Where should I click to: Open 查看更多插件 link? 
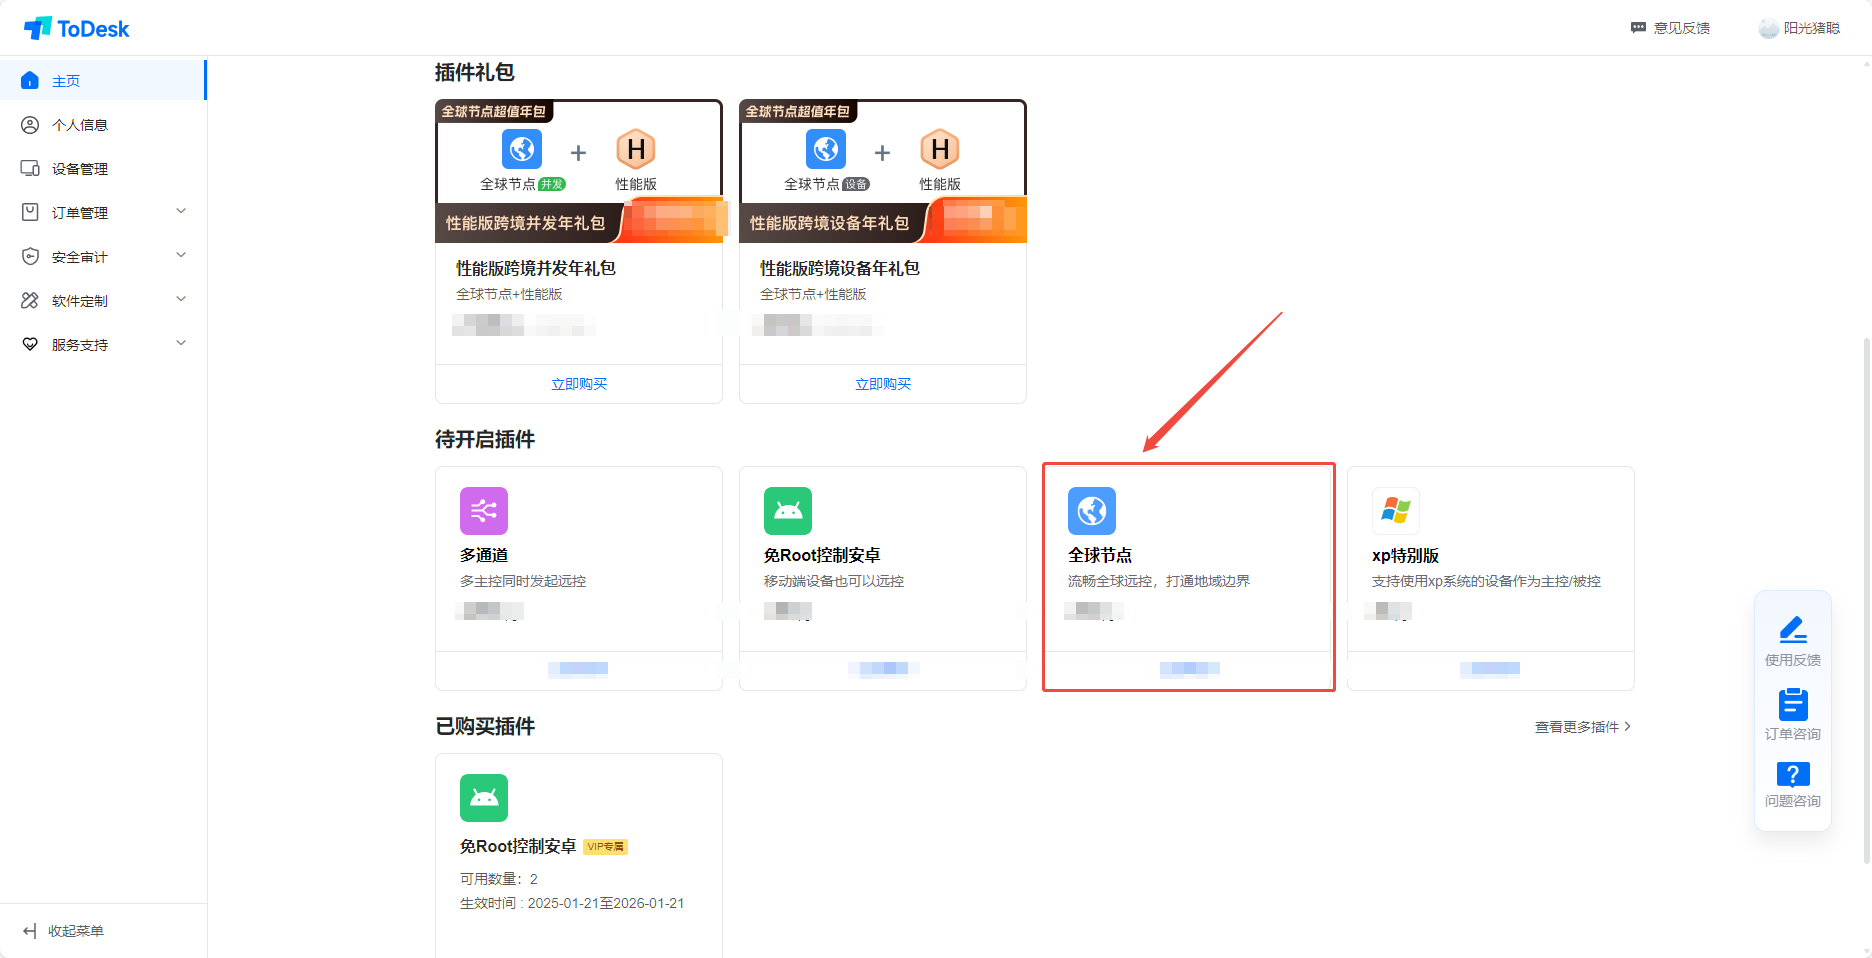[x=1583, y=727]
